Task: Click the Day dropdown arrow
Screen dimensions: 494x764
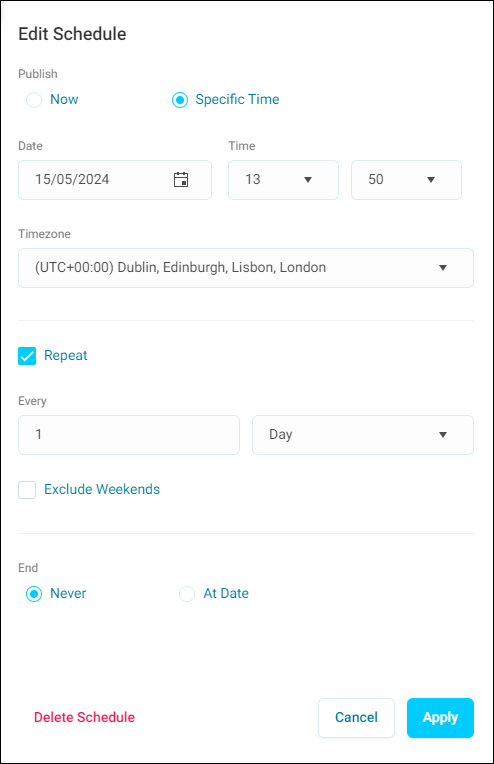Action: point(443,435)
